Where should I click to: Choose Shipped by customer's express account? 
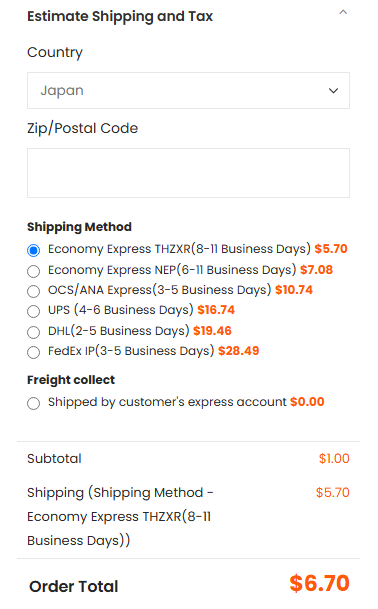33,403
